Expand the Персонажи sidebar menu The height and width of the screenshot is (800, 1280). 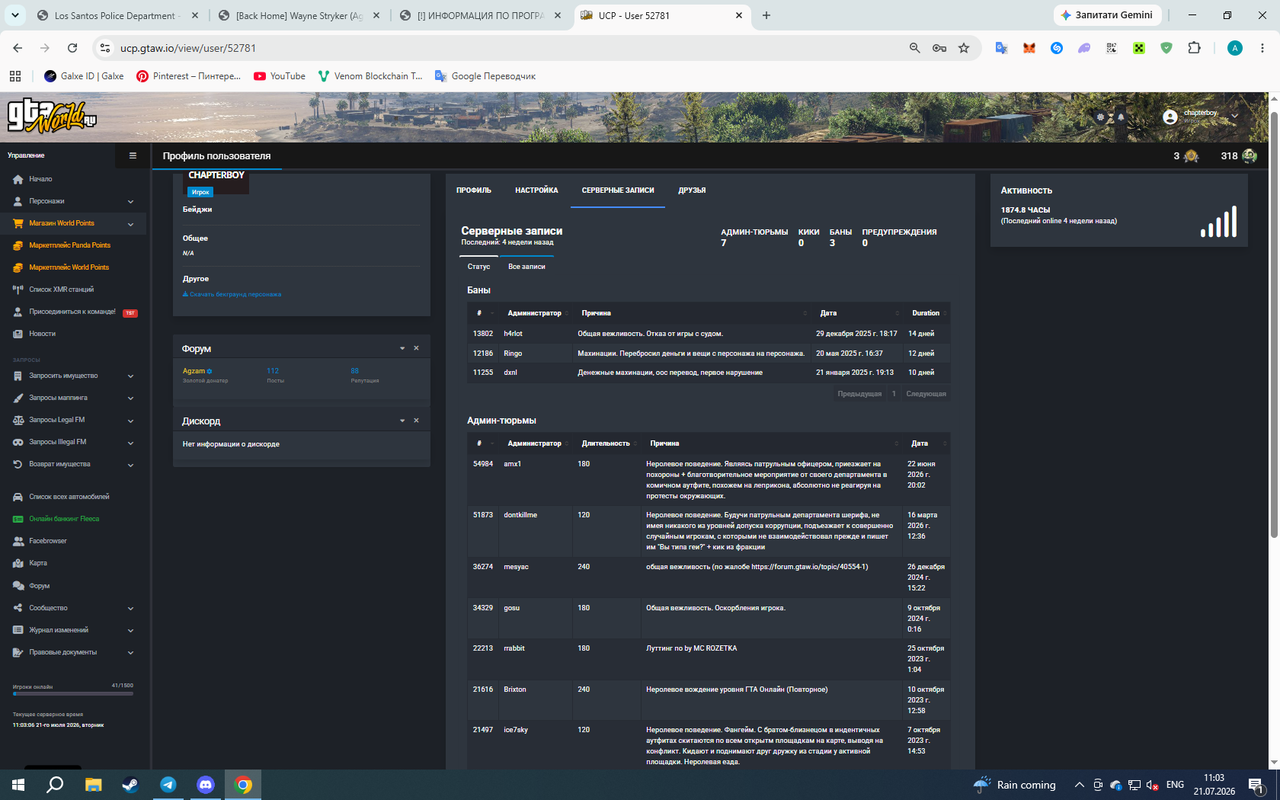73,201
